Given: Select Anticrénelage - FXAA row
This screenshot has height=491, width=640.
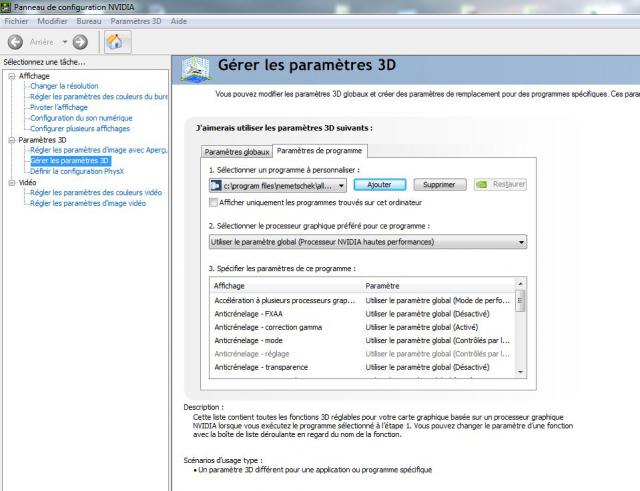Looking at the screenshot, I should pos(362,314).
